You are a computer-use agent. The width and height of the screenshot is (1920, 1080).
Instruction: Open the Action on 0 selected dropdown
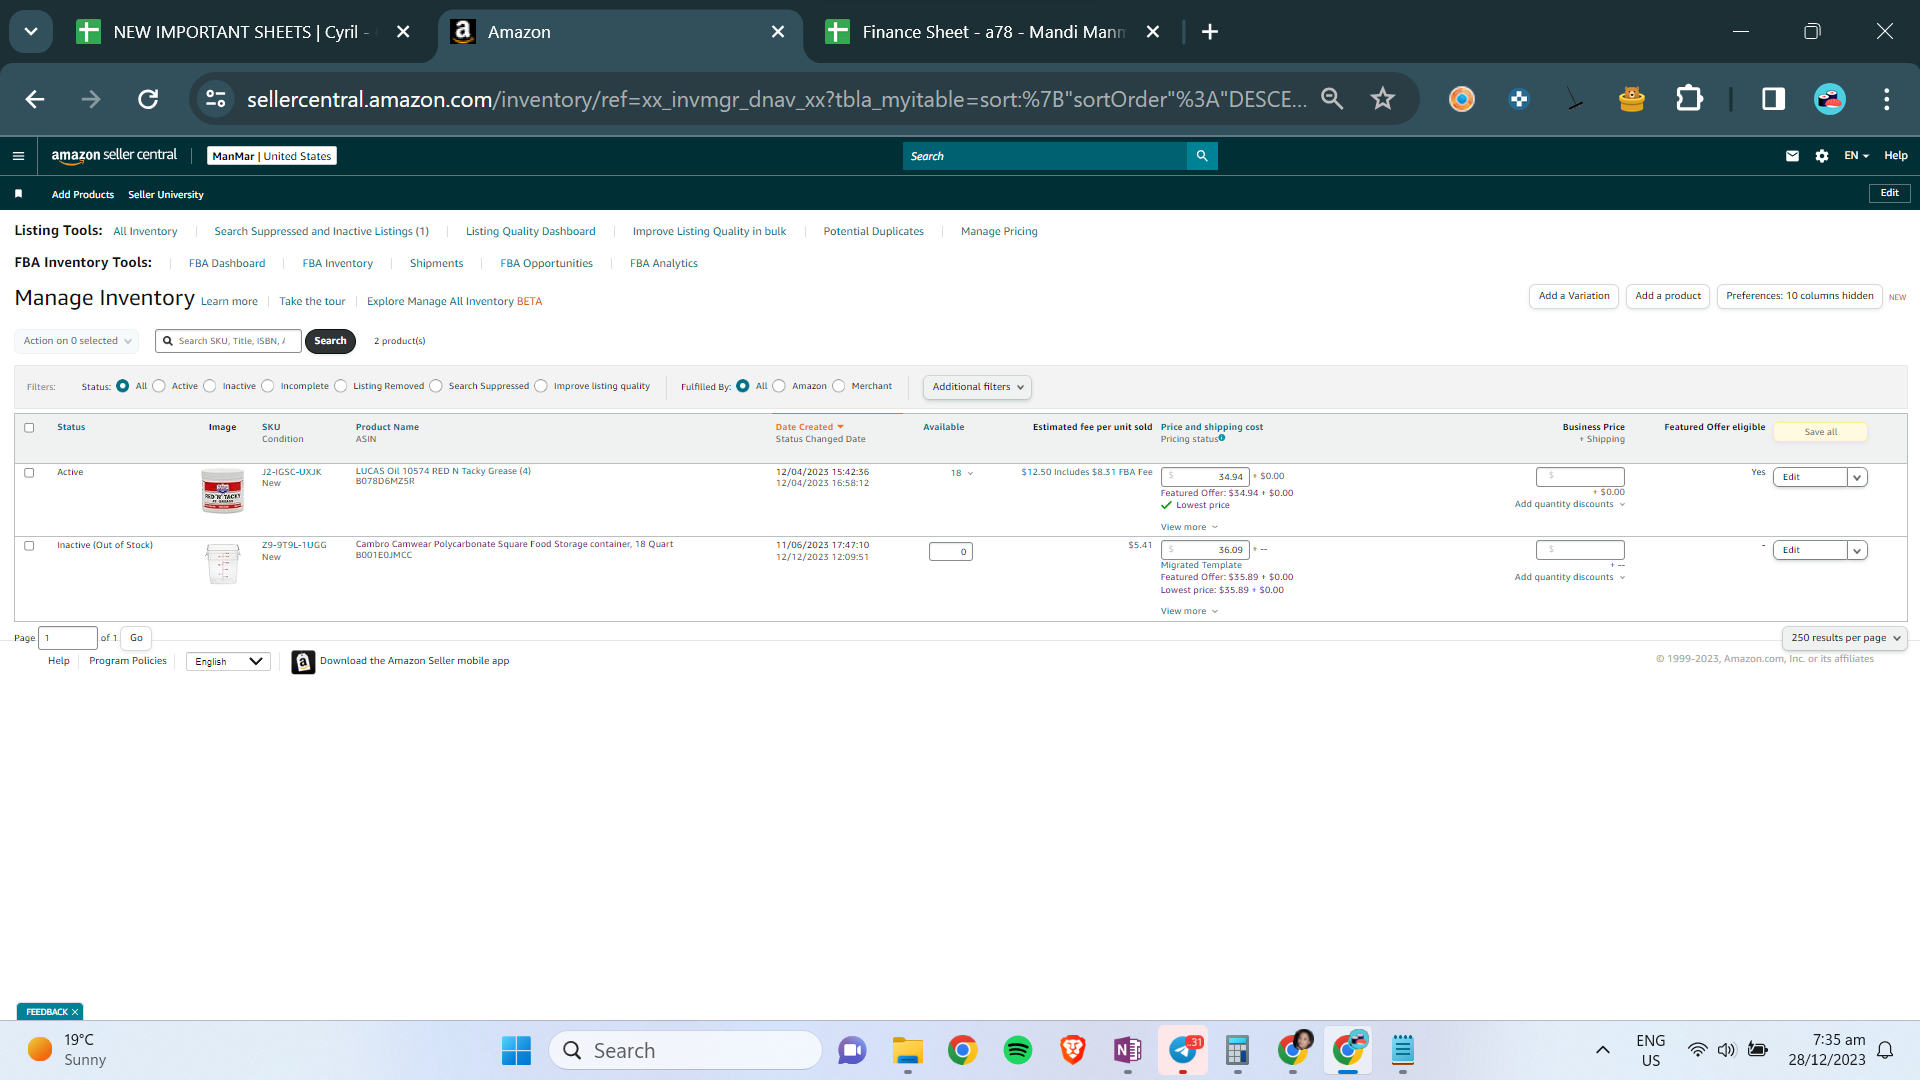(77, 341)
